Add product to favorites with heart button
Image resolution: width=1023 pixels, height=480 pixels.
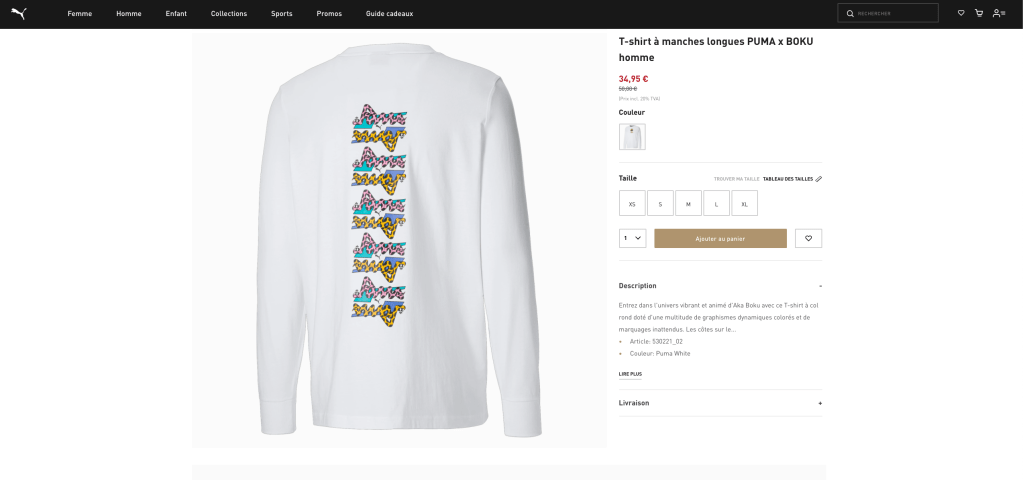click(808, 238)
